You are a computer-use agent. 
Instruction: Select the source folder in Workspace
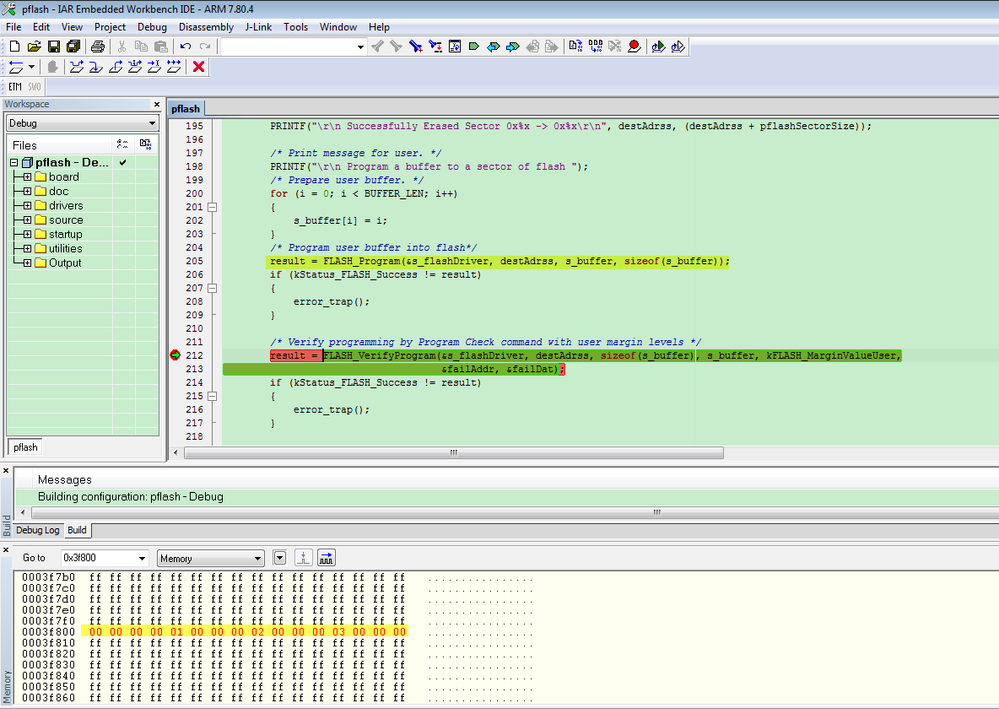[66, 220]
